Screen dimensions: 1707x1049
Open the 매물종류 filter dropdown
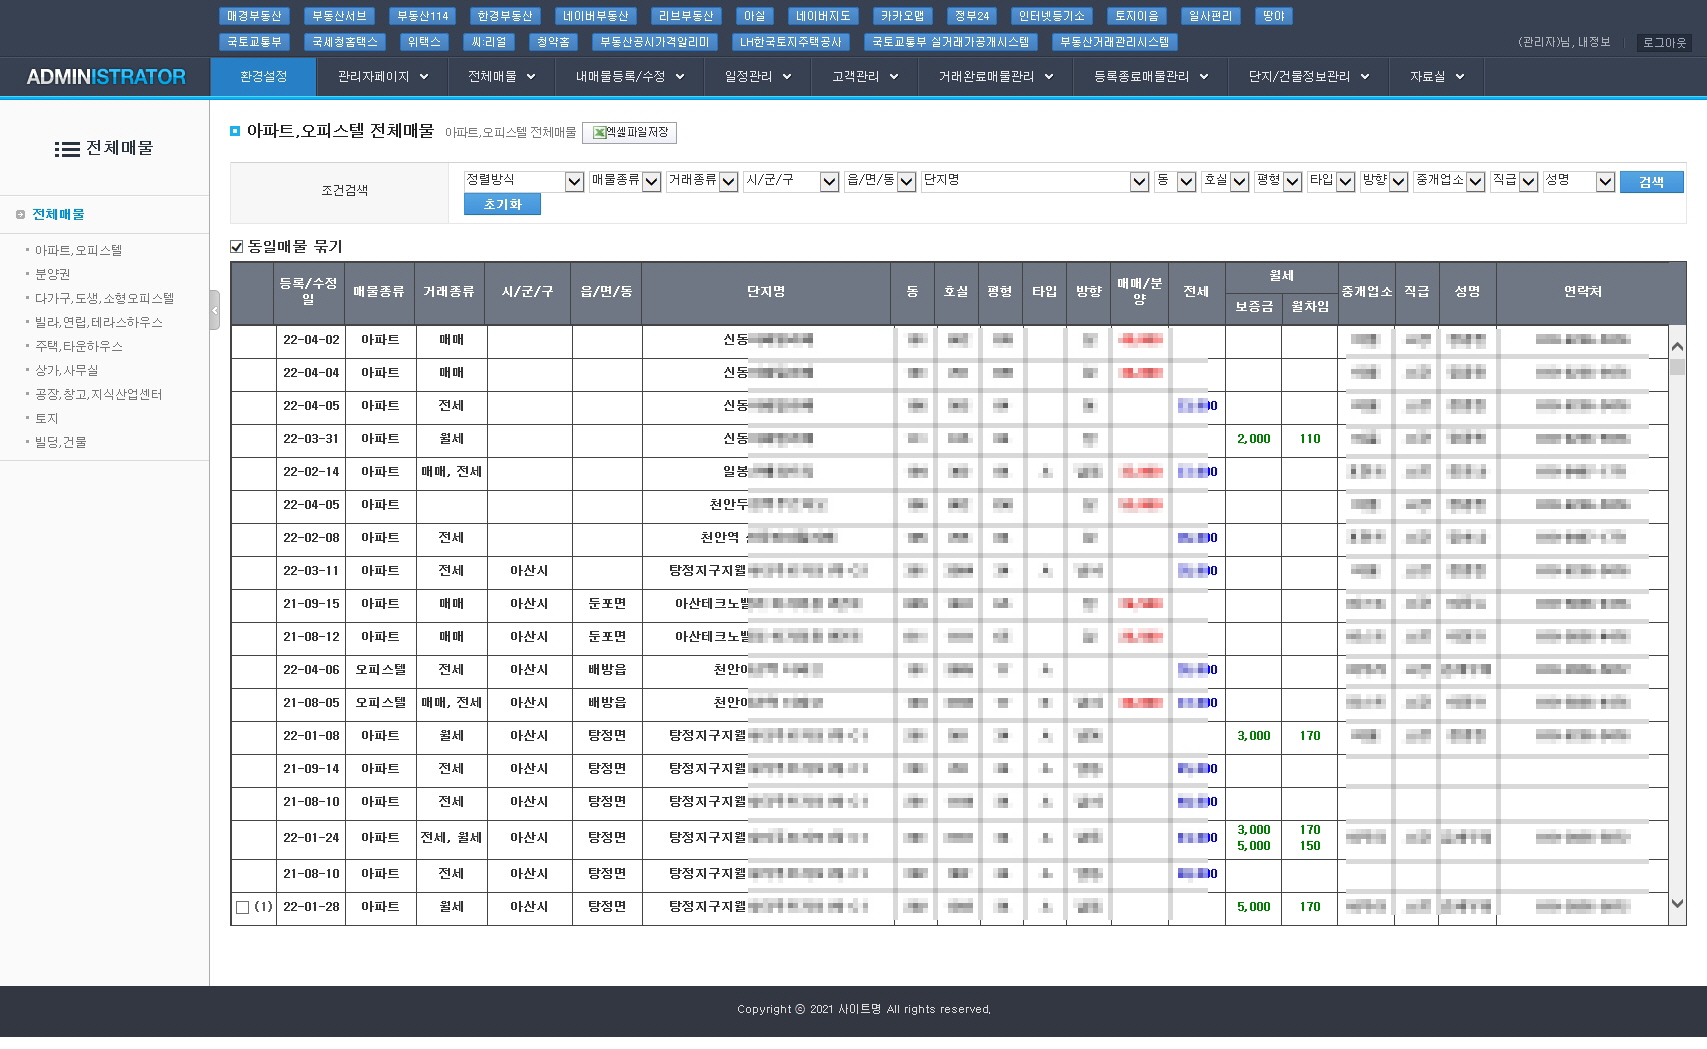pos(651,181)
